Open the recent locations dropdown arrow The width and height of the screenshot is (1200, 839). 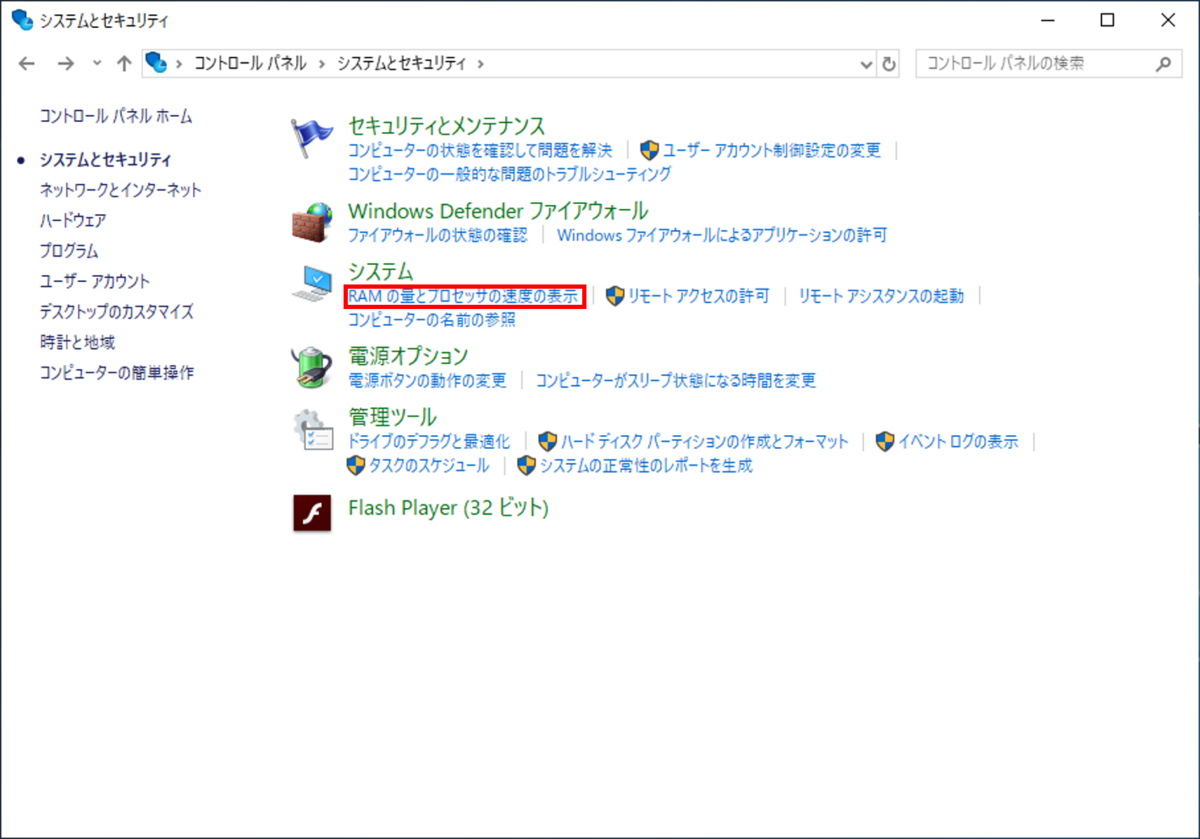(x=96, y=63)
